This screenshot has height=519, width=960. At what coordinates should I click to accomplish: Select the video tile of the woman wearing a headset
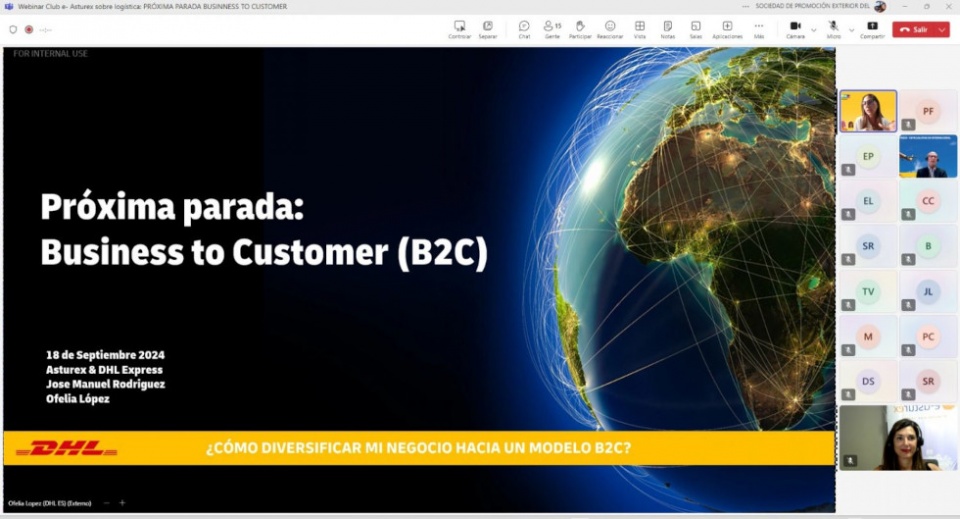[x=898, y=438]
